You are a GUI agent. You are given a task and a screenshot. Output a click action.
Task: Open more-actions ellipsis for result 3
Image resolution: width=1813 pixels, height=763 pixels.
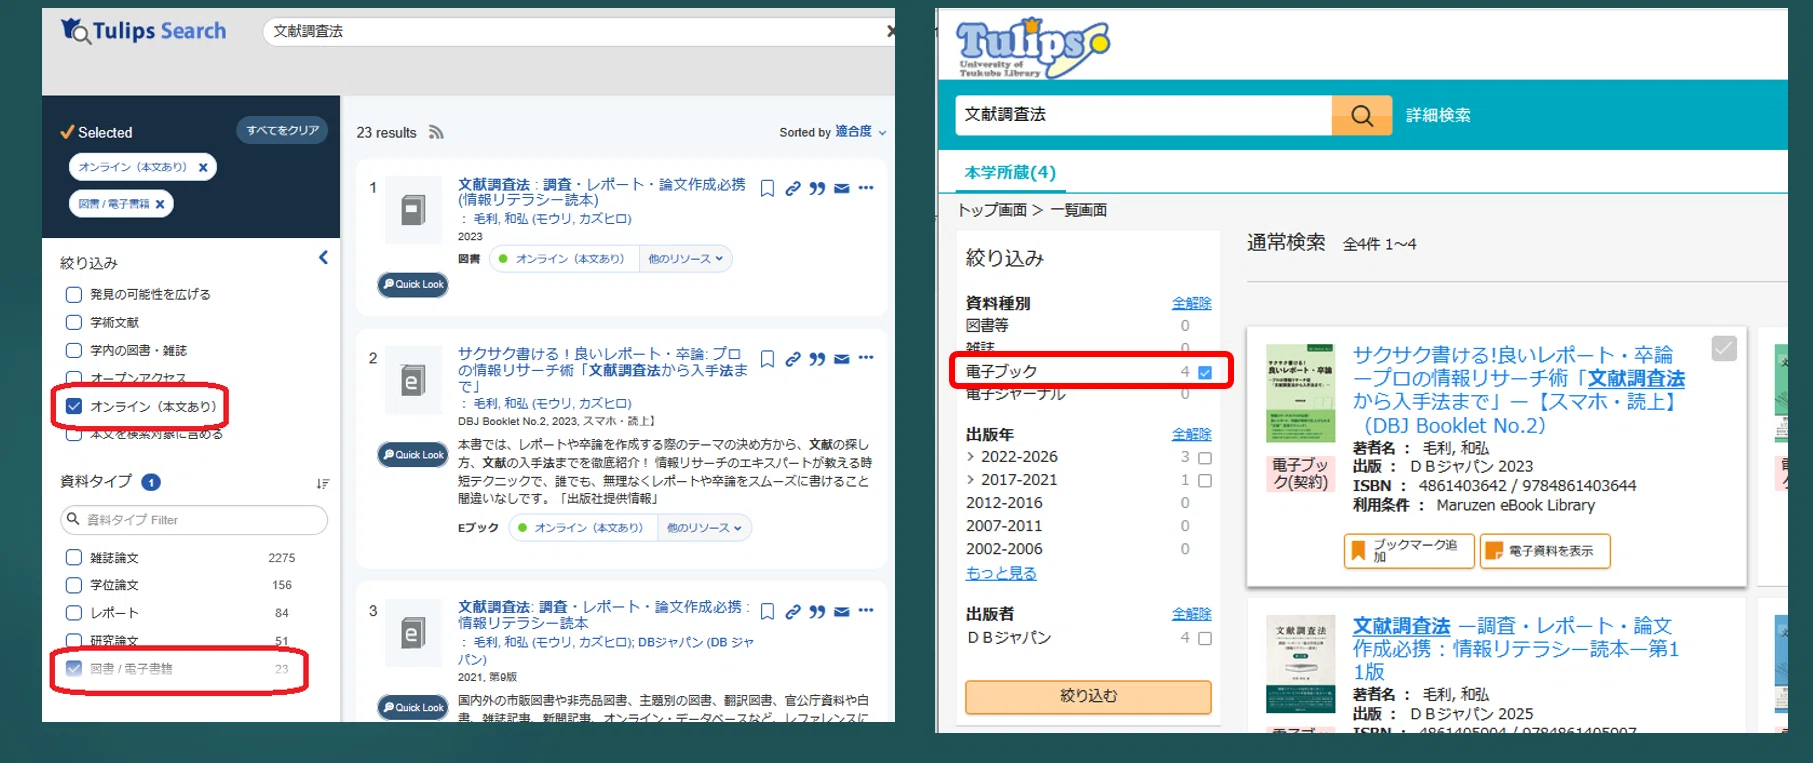(x=866, y=610)
